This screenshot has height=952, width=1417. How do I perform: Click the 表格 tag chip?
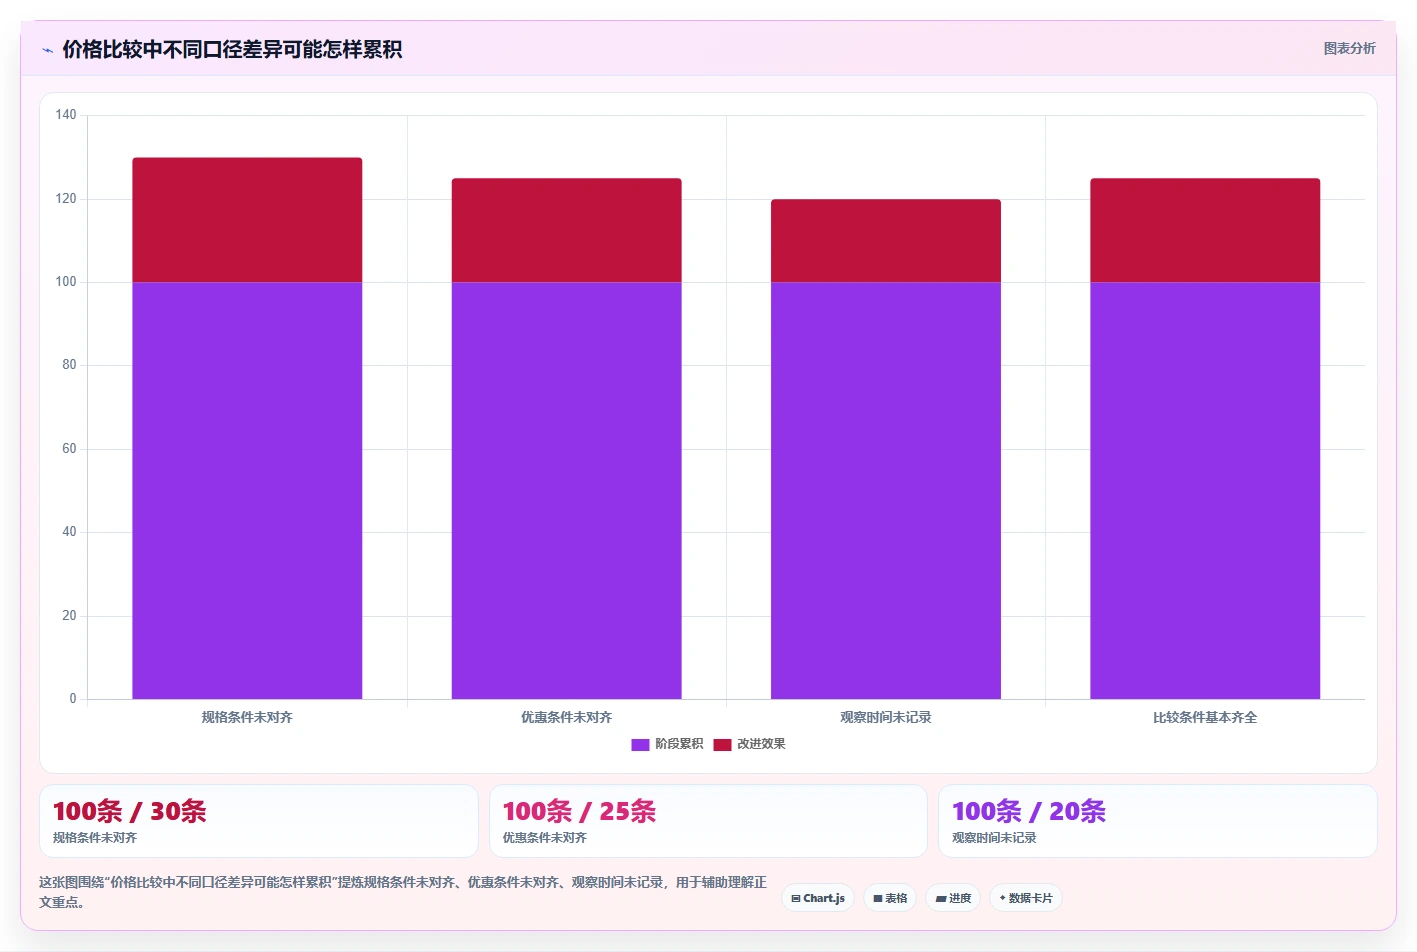point(890,898)
